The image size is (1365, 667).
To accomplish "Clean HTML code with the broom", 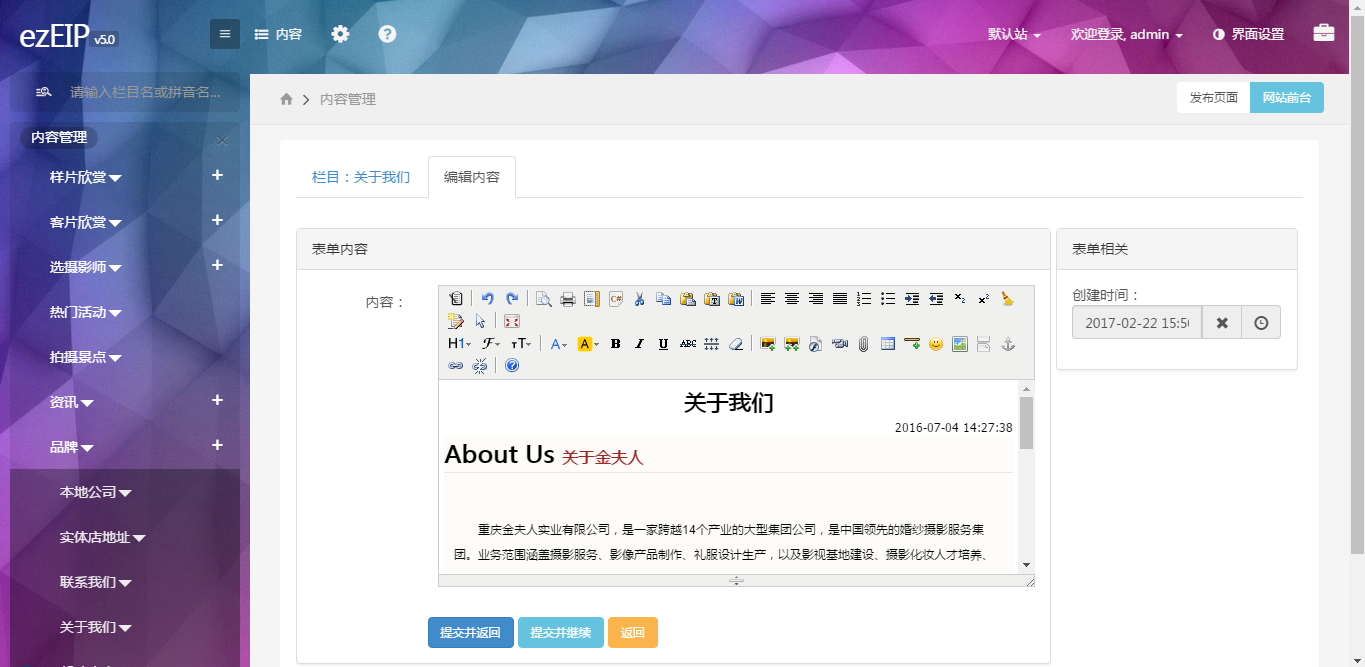I will coord(1007,298).
